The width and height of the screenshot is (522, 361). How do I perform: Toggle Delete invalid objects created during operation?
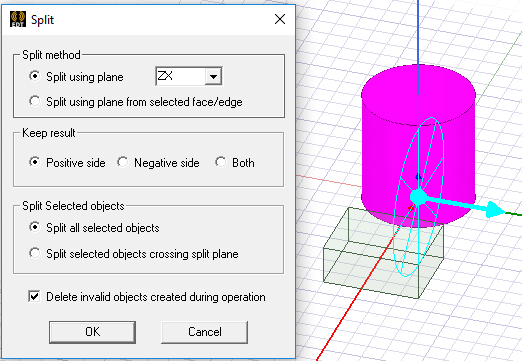pyautogui.click(x=34, y=296)
